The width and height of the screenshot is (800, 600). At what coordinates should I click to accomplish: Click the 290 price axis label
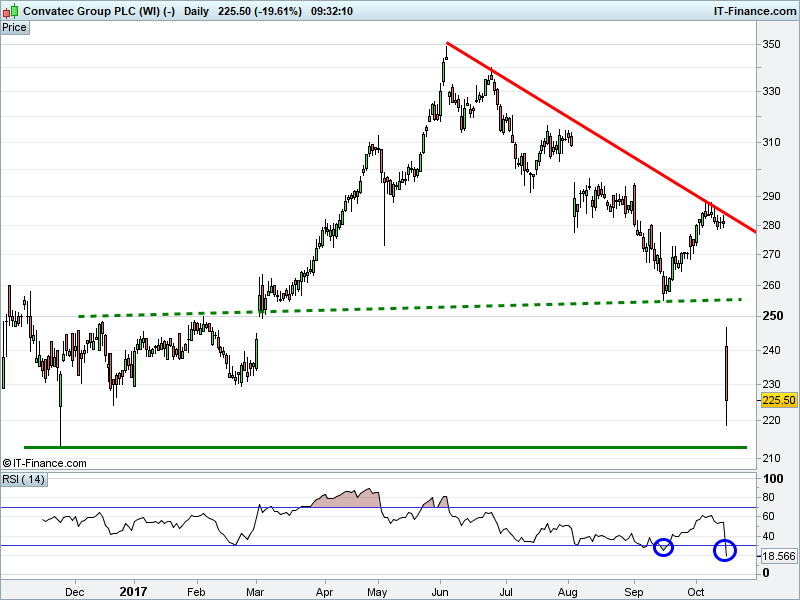[x=771, y=196]
